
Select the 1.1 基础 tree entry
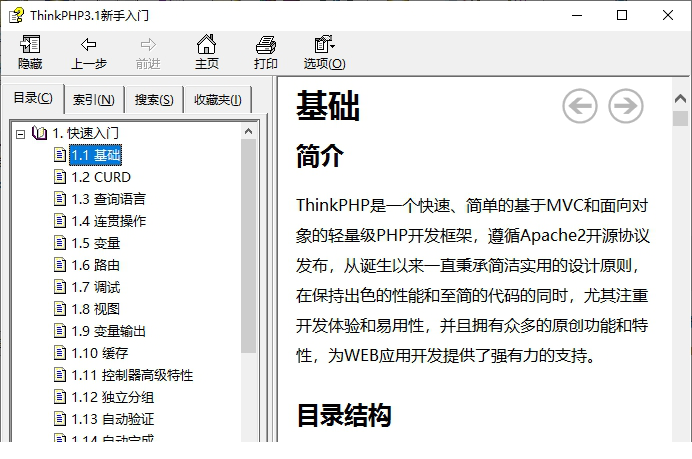(95, 155)
